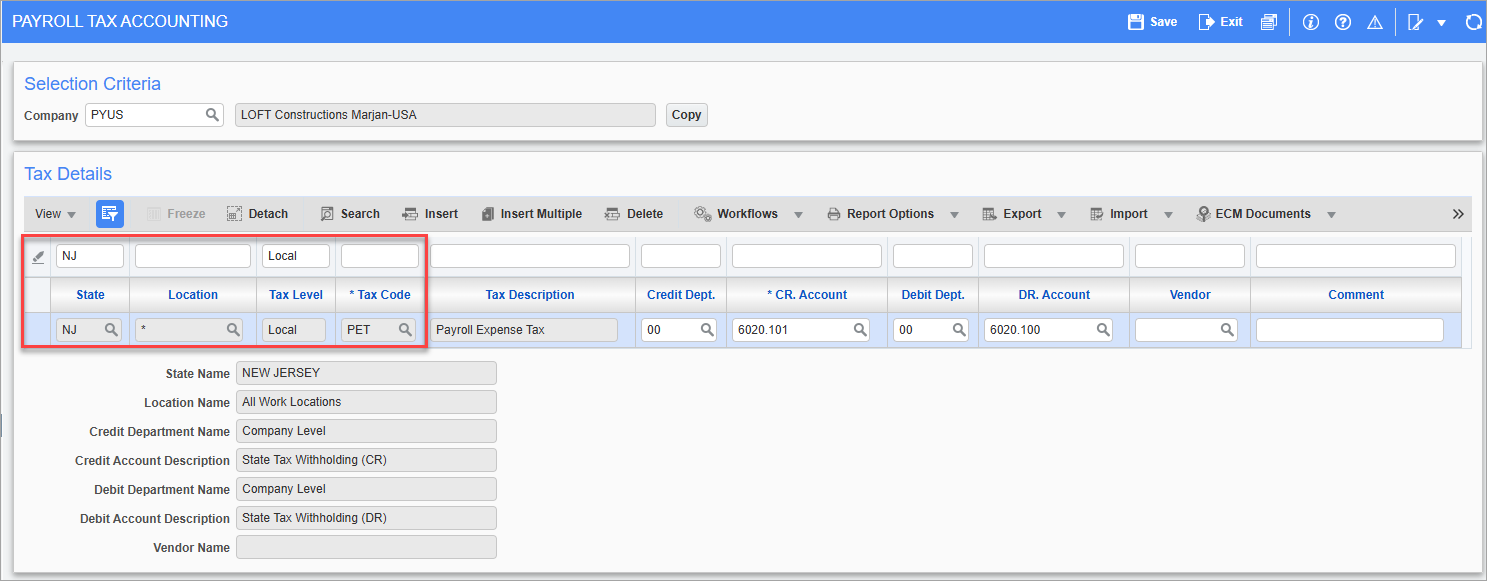Open the lookup magnifier in the Debit Dept. cell

[x=958, y=329]
